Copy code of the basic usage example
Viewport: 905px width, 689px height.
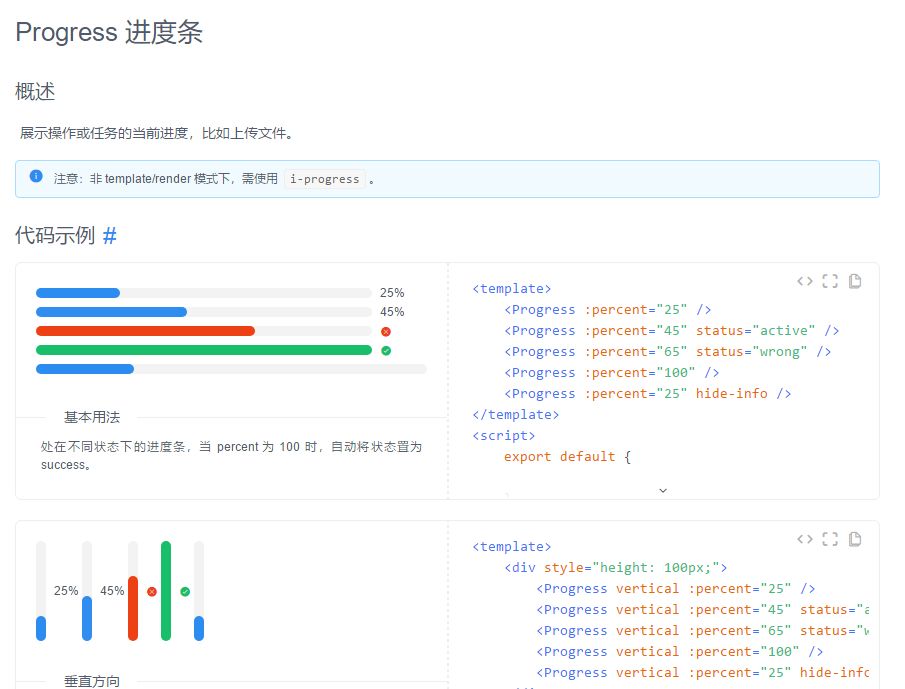tap(855, 281)
